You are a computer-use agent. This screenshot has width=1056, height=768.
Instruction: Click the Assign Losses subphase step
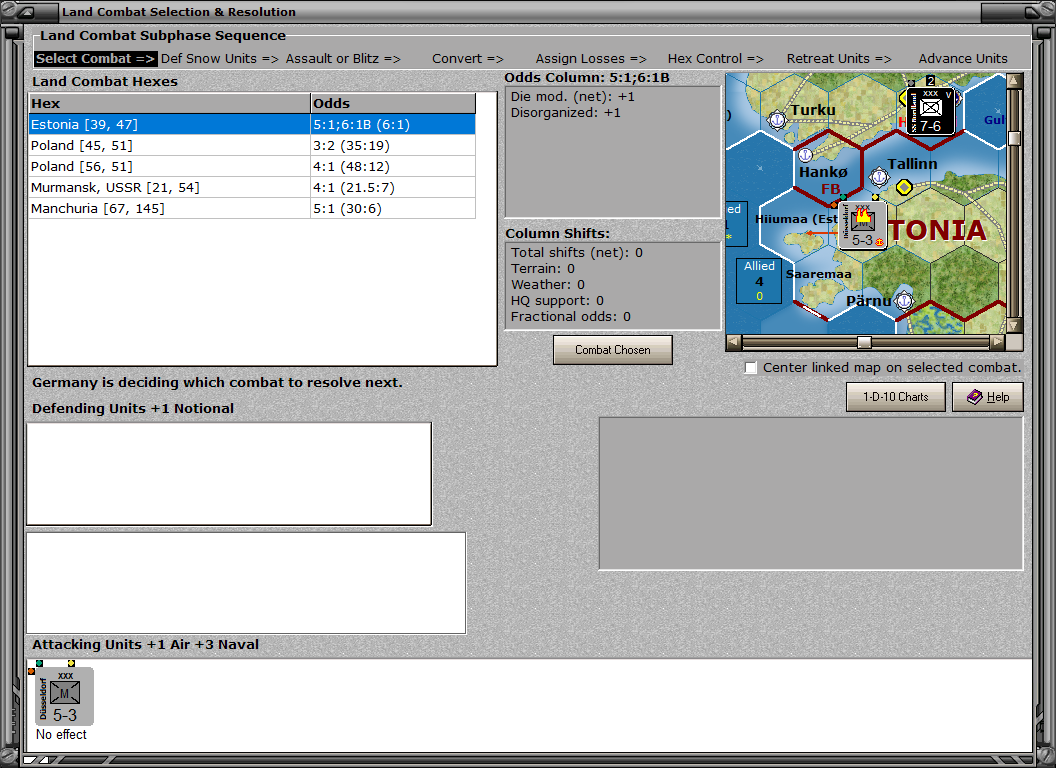pyautogui.click(x=591, y=59)
